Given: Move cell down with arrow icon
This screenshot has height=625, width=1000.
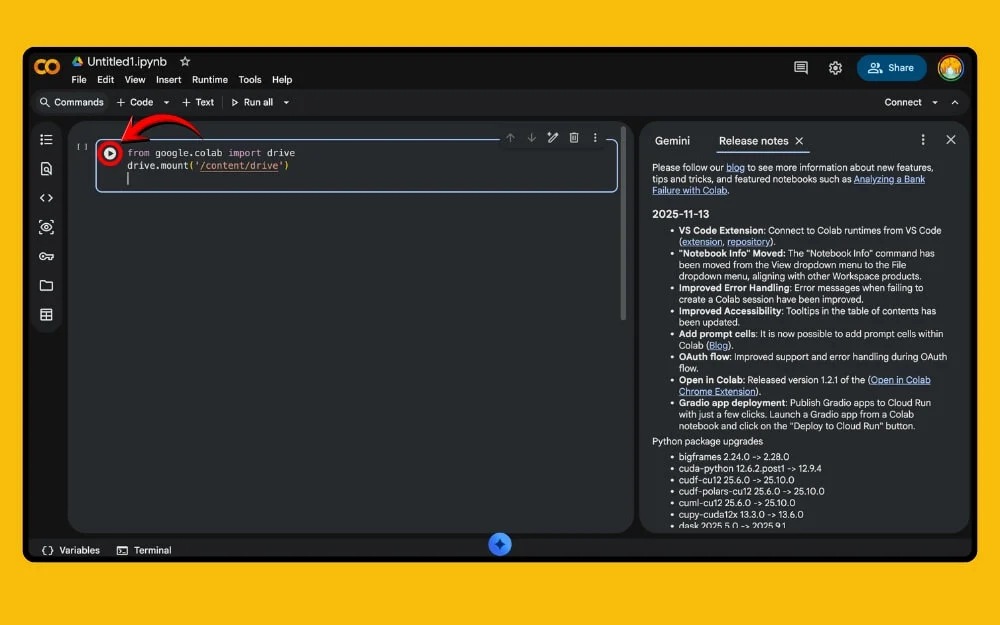Looking at the screenshot, I should pyautogui.click(x=531, y=138).
